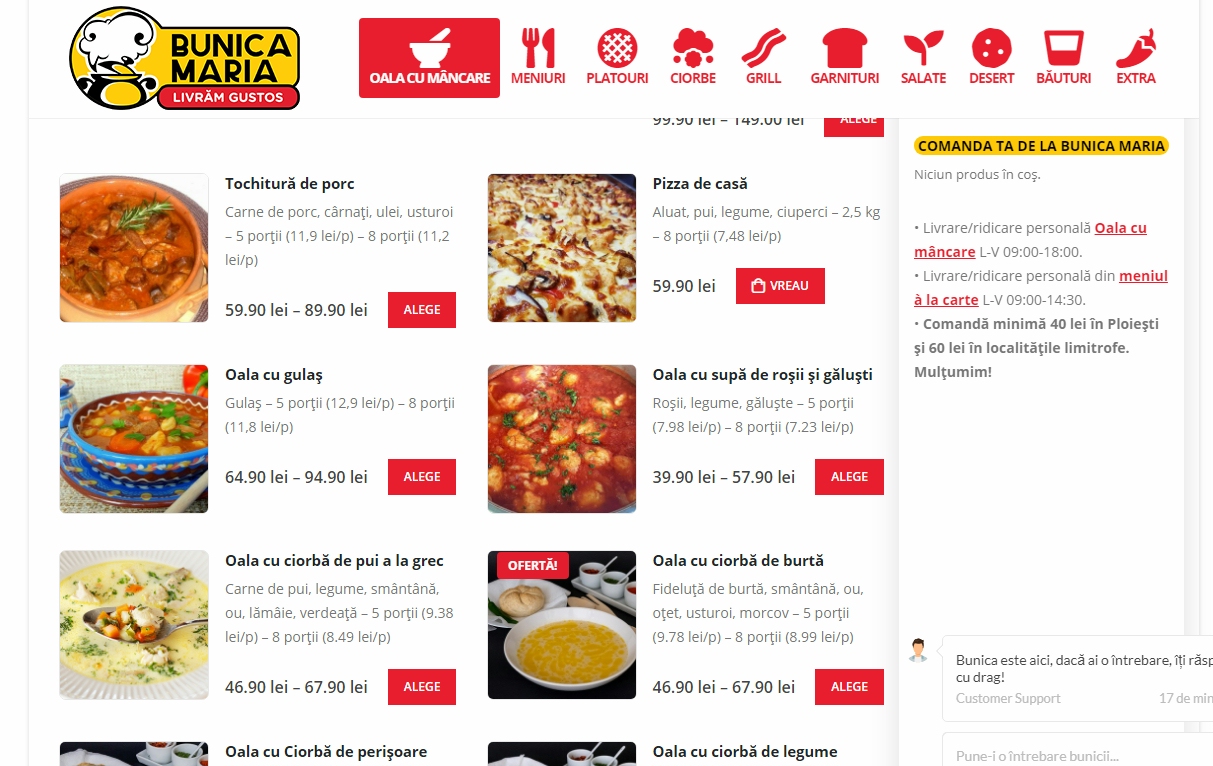
Task: Open the Garnituri bread icon category
Action: pyautogui.click(x=845, y=57)
